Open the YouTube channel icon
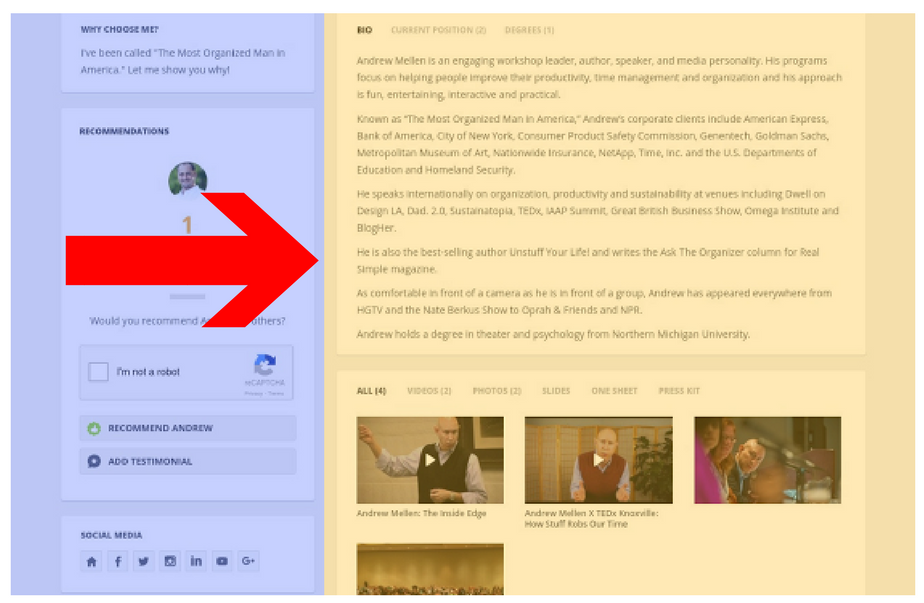Screen dimensions: 924x603 (x=222, y=561)
